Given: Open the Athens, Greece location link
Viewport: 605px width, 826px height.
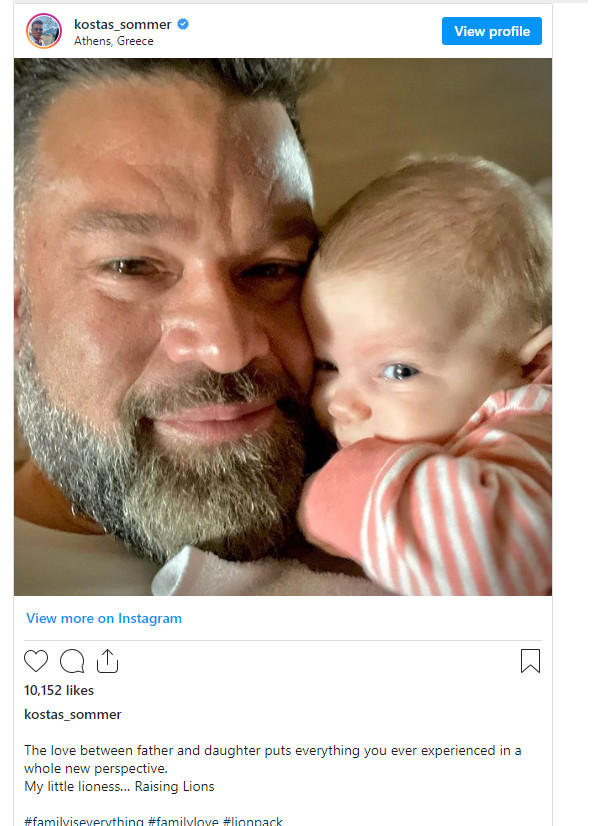Looking at the screenshot, I should 114,41.
